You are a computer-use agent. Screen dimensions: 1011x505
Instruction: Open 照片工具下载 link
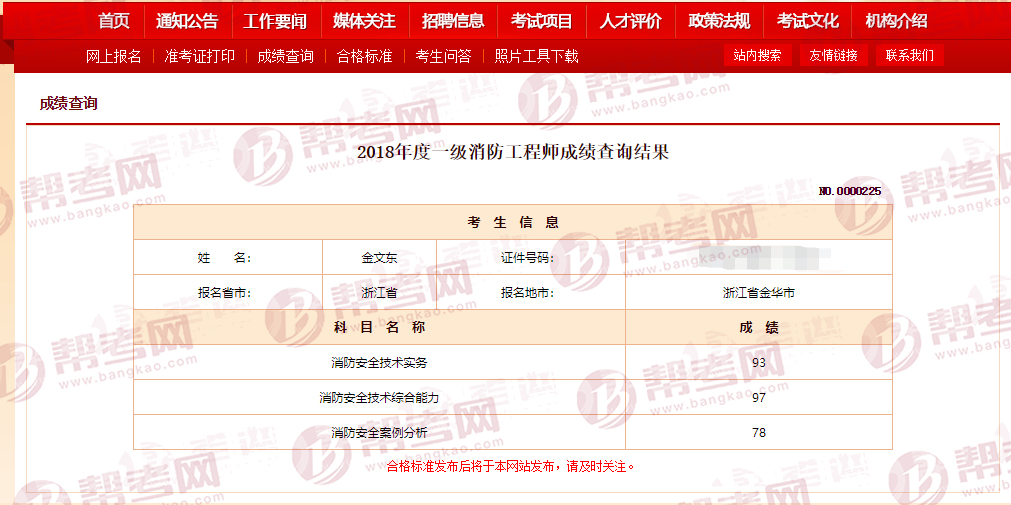click(x=536, y=56)
